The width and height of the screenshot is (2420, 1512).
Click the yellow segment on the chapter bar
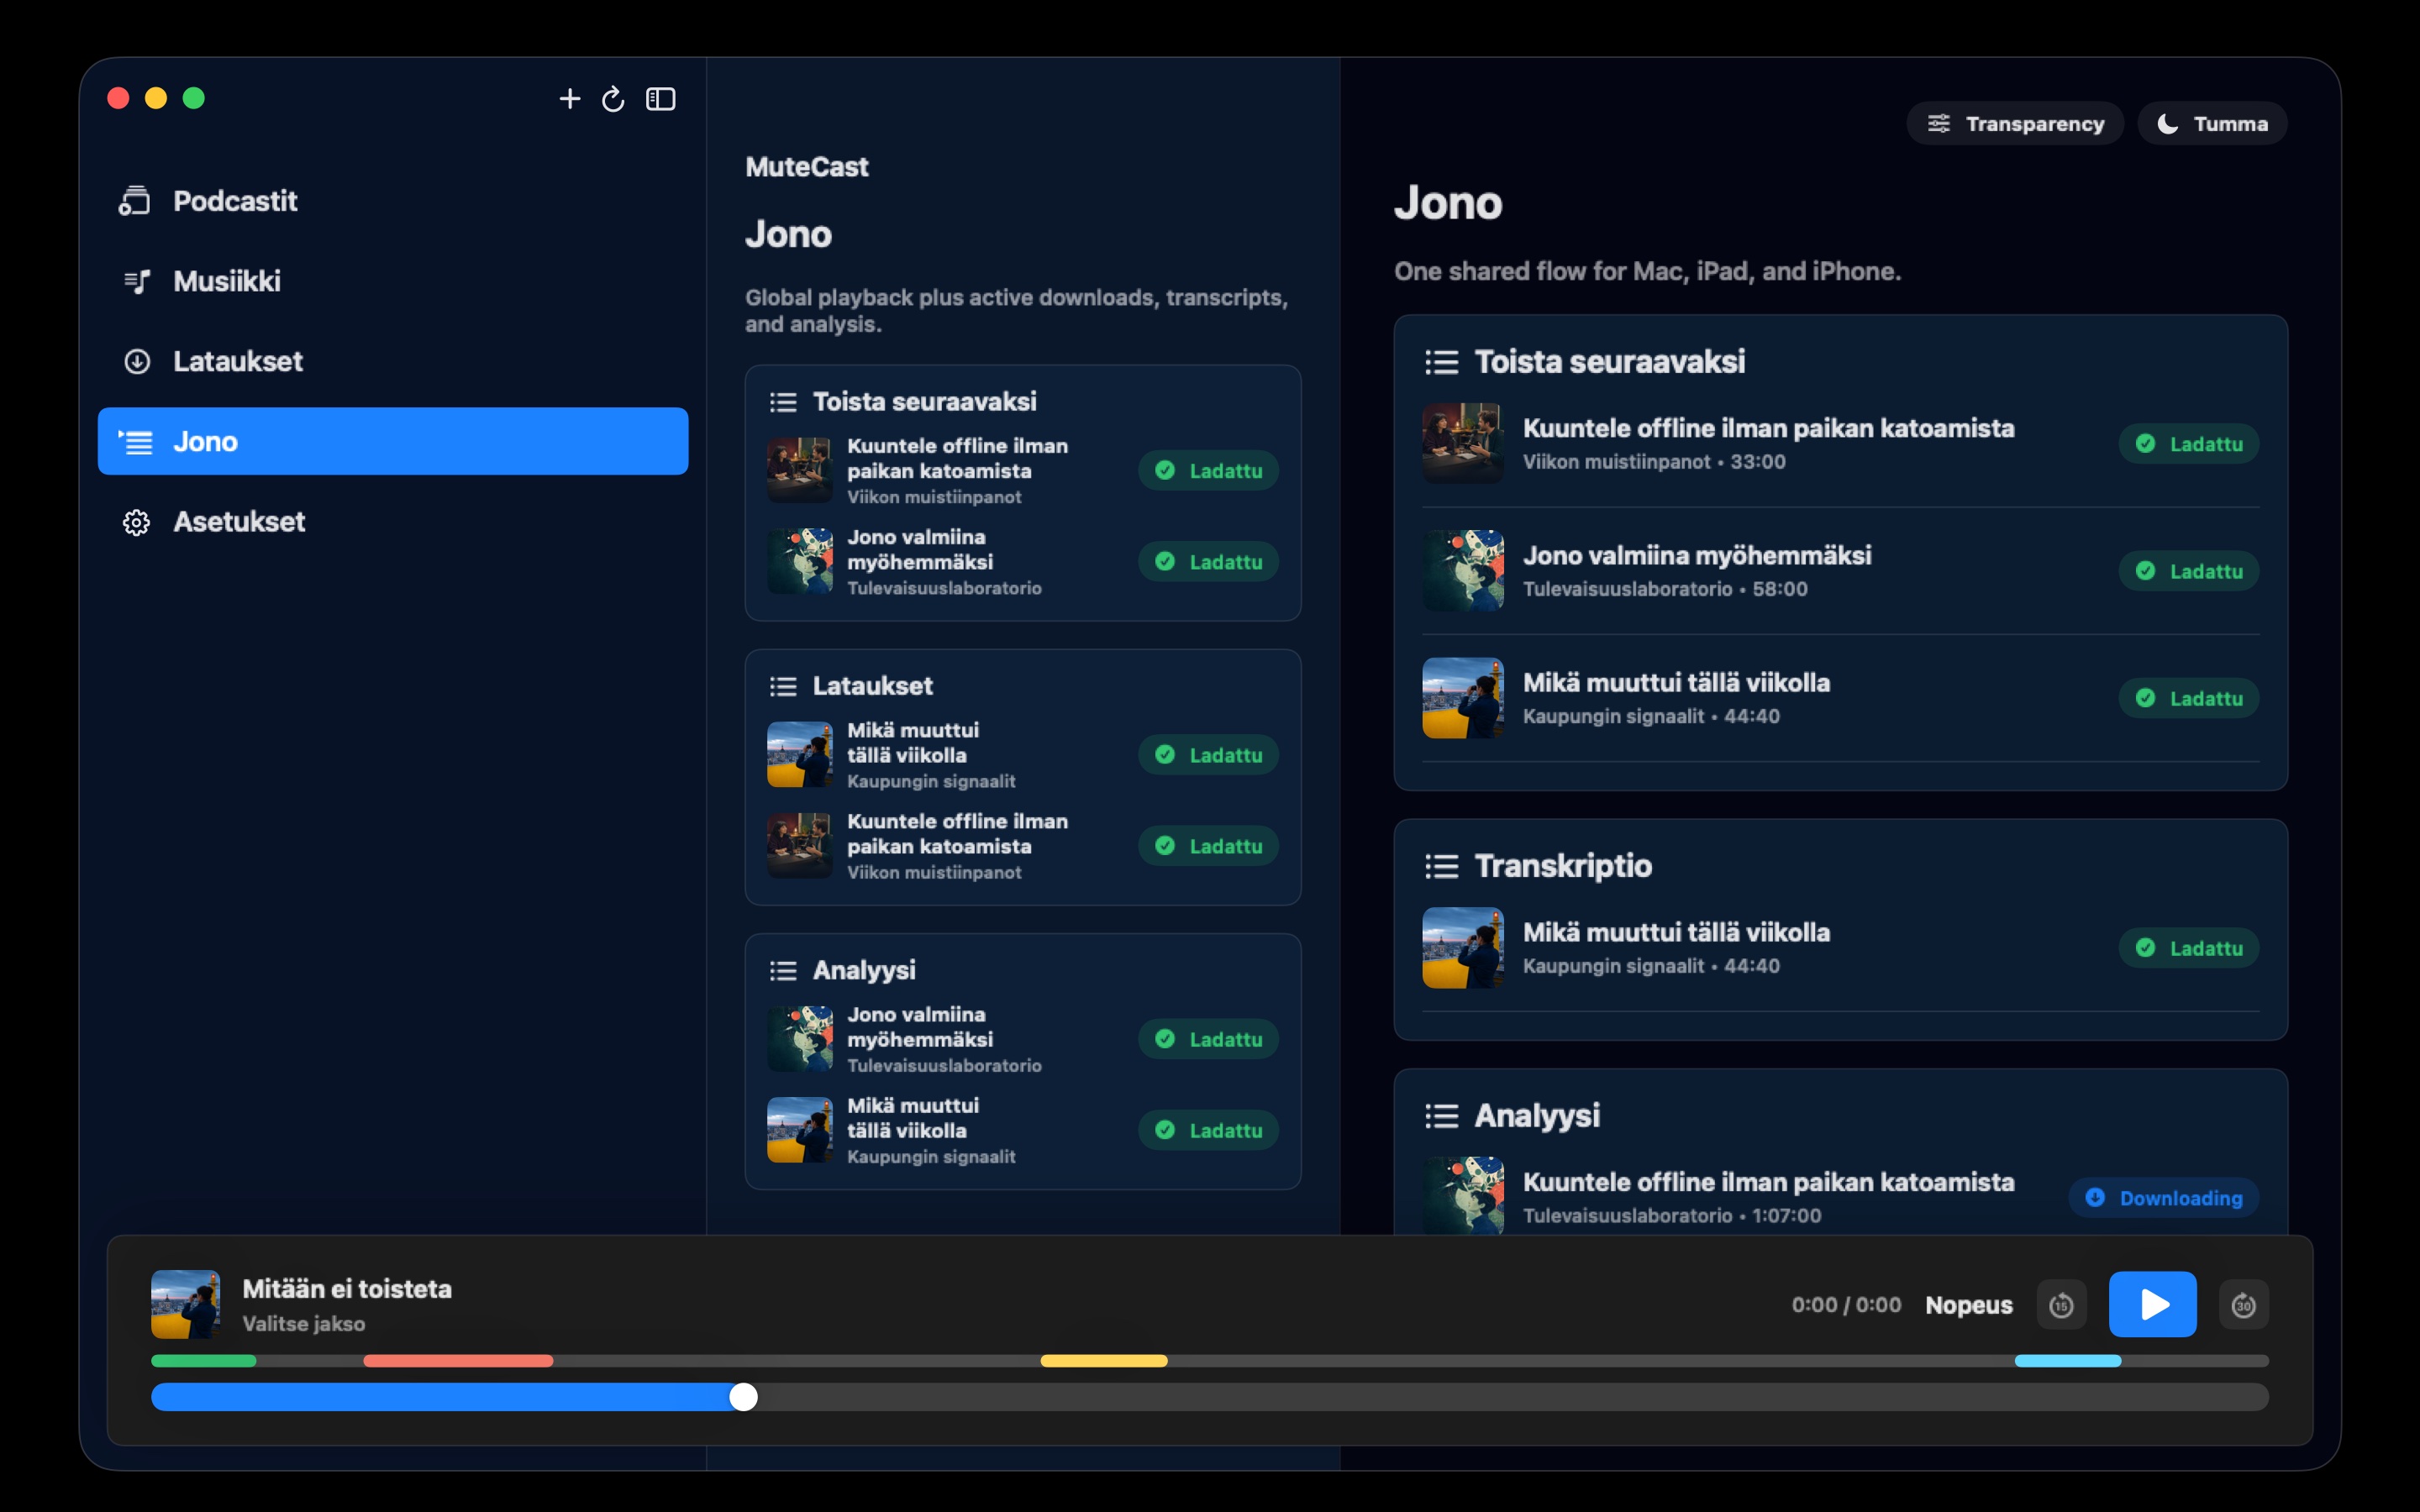tap(1104, 1361)
